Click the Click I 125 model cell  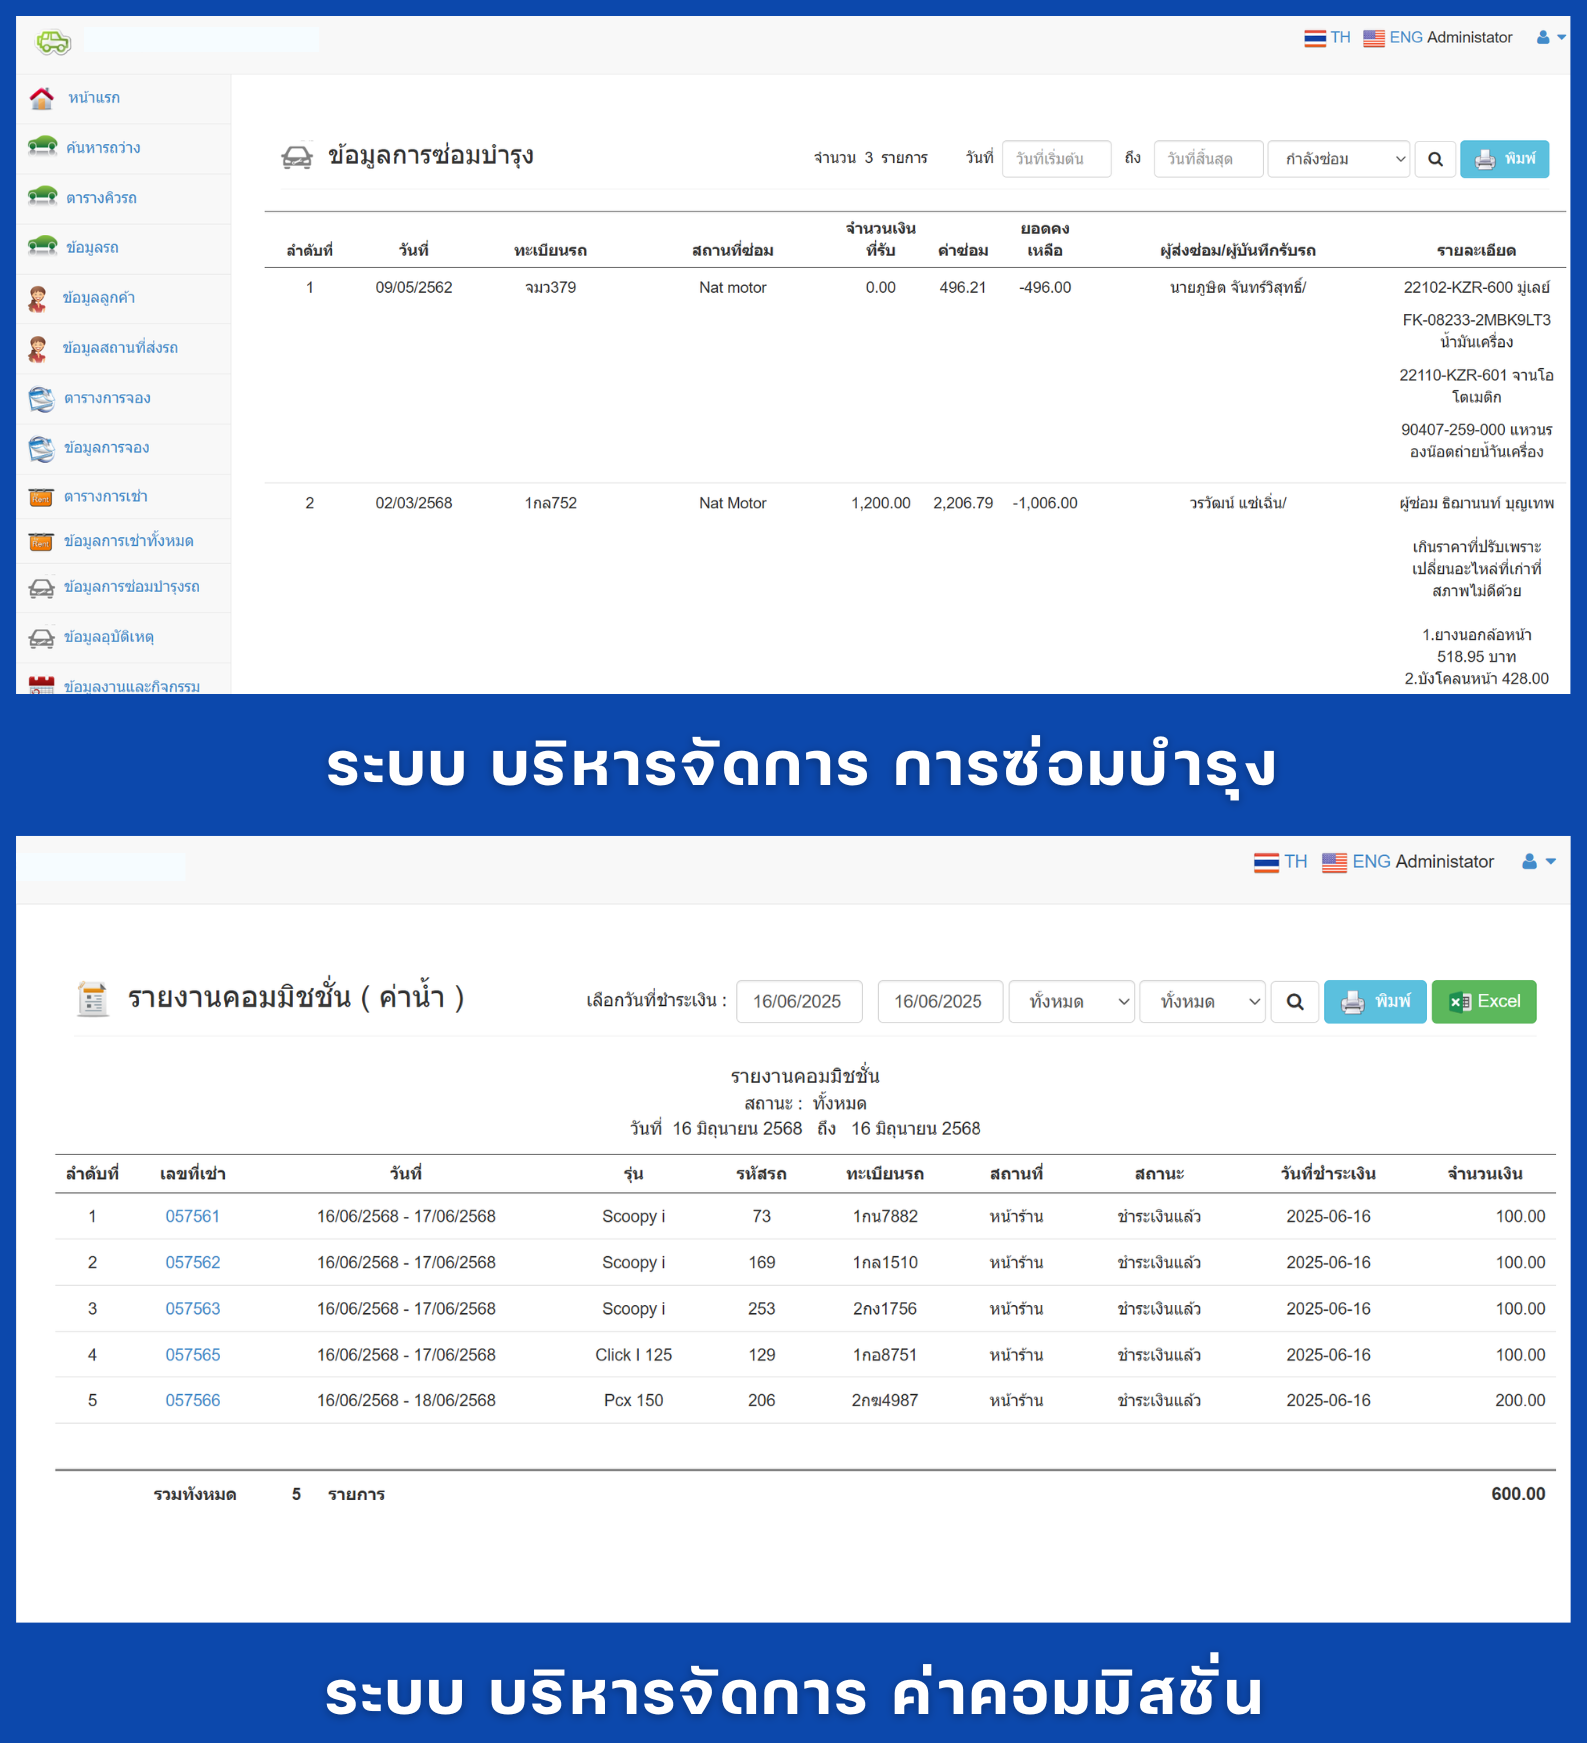[x=633, y=1355]
